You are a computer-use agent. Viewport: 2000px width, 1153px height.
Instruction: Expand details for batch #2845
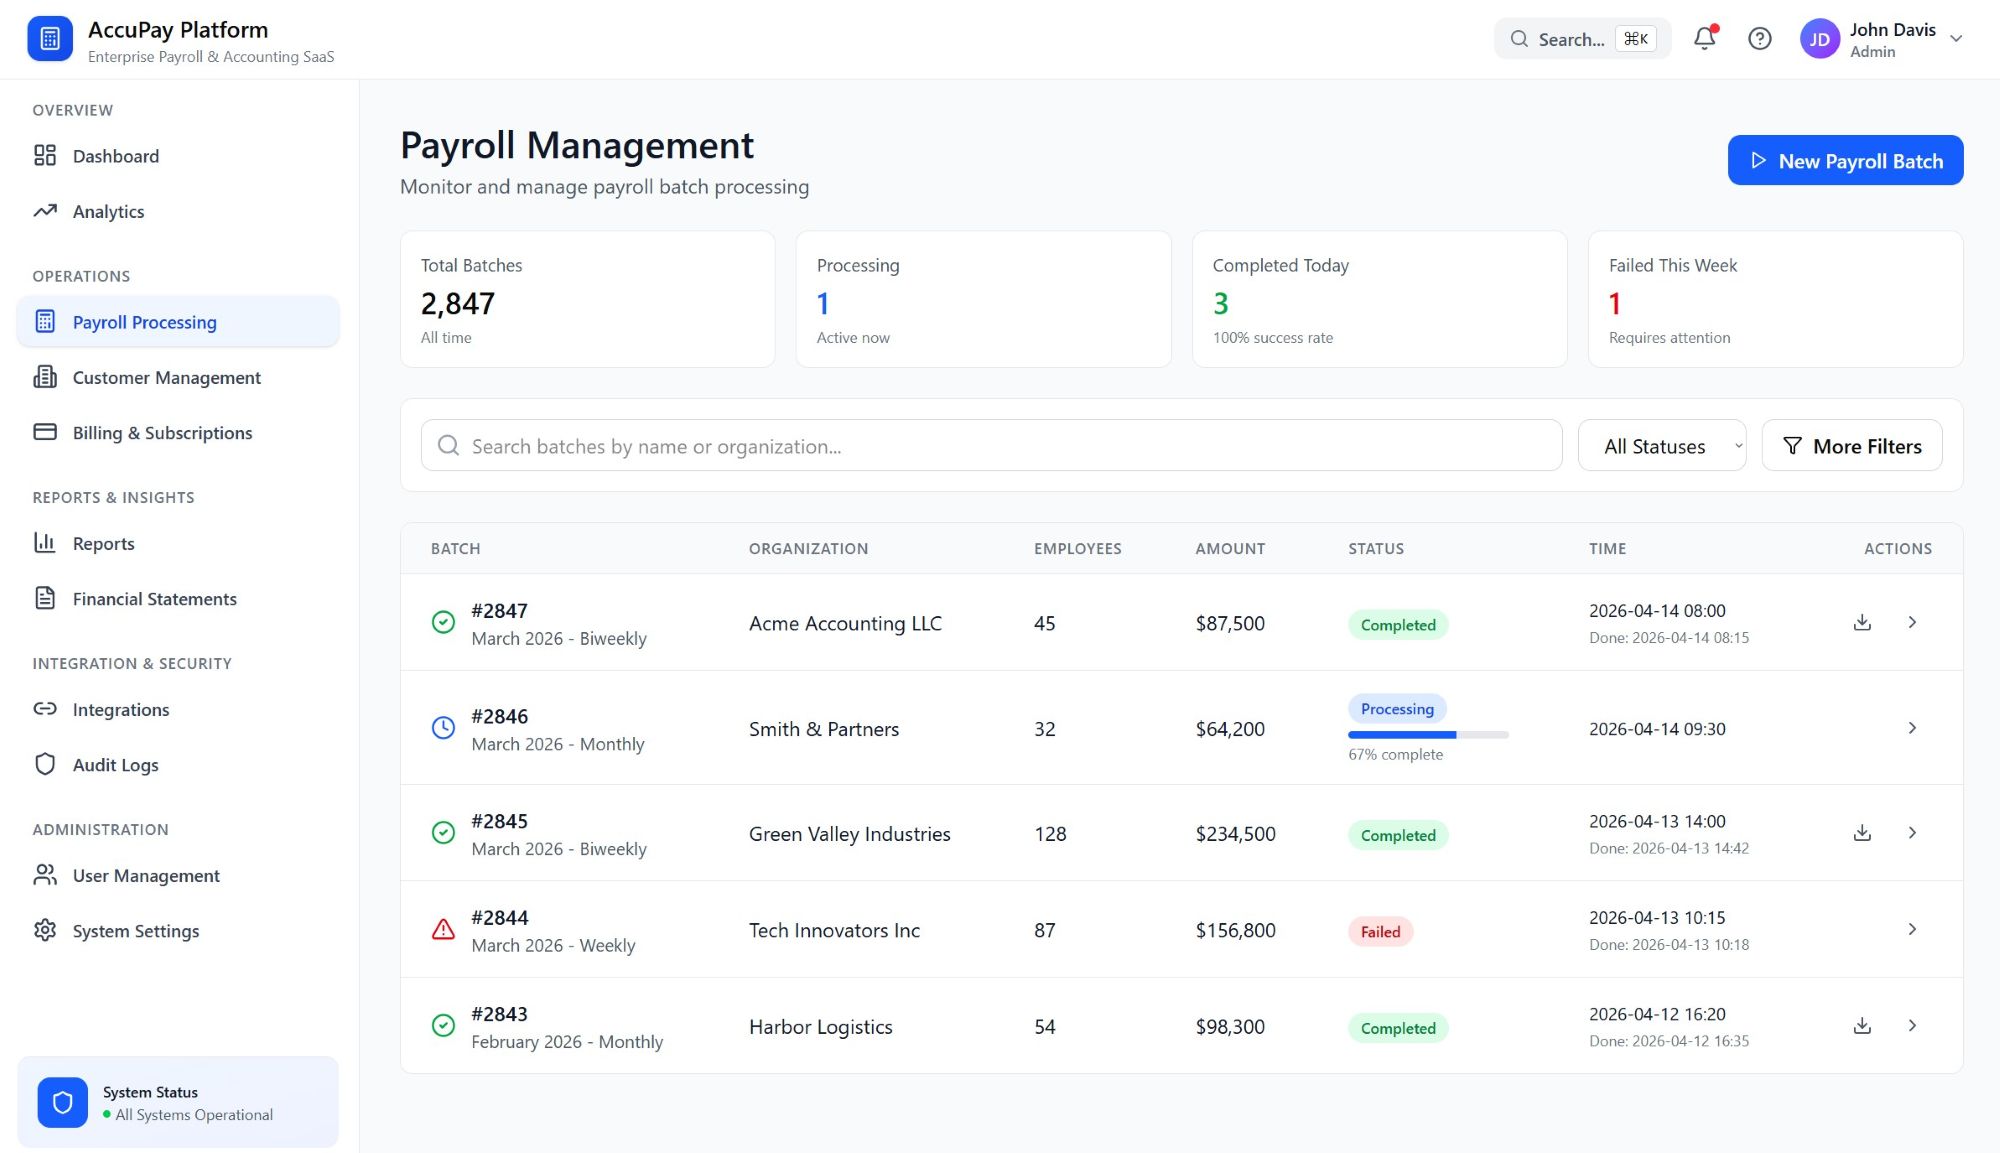coord(1912,833)
